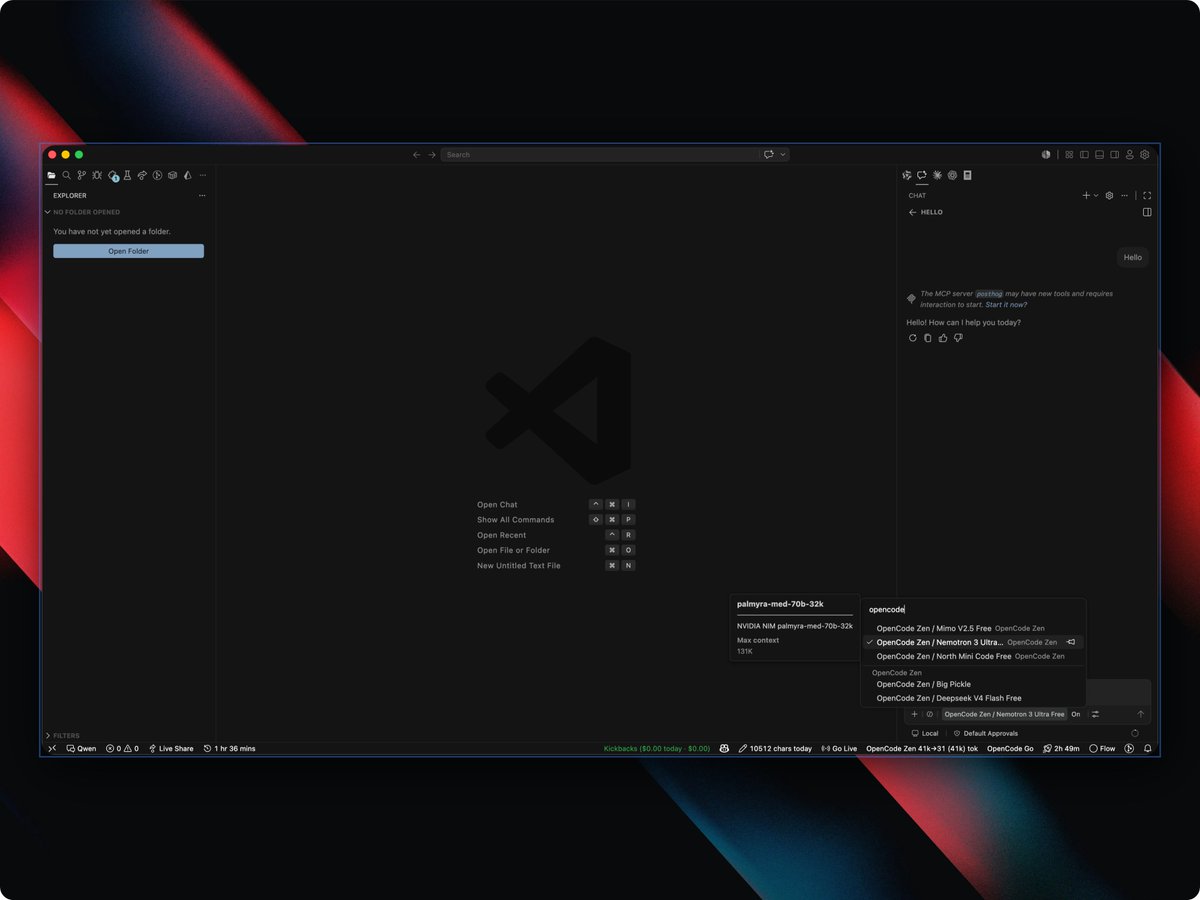Image resolution: width=1200 pixels, height=900 pixels.
Task: Click the icon beside the Nemotron model row
Action: click(1071, 642)
